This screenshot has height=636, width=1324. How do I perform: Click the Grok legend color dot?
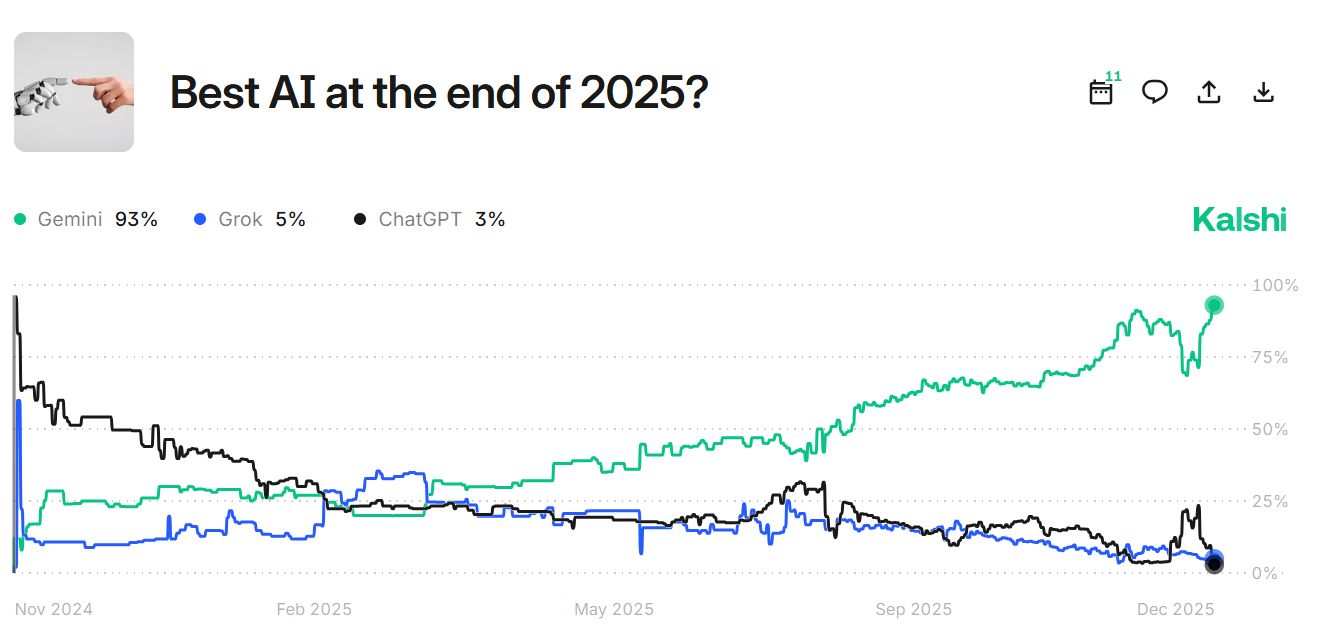coord(198,218)
